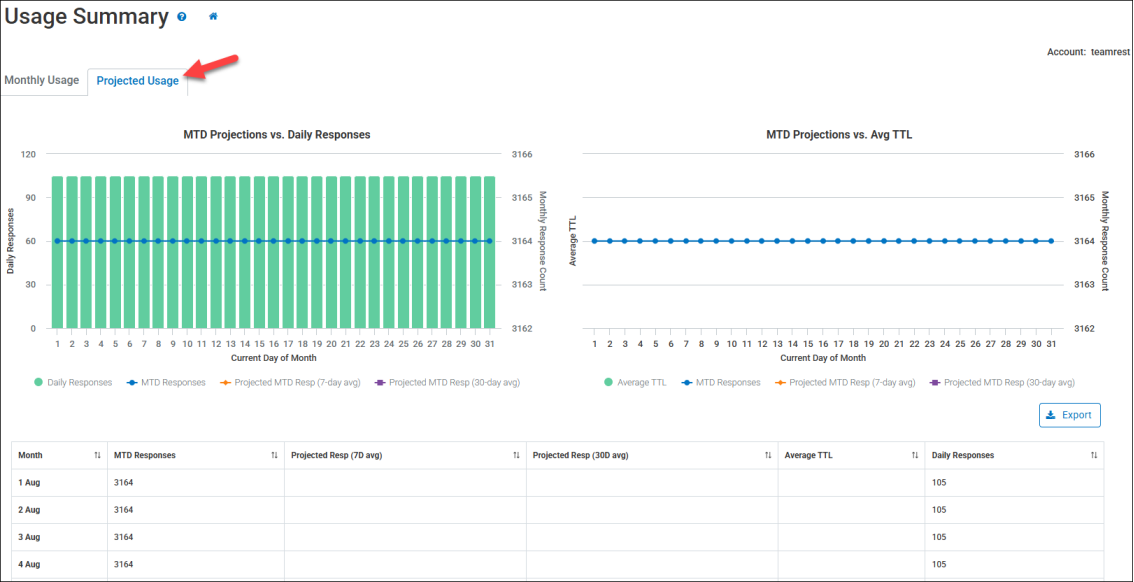
Task: Sort by Month column sort arrows
Action: click(97, 455)
